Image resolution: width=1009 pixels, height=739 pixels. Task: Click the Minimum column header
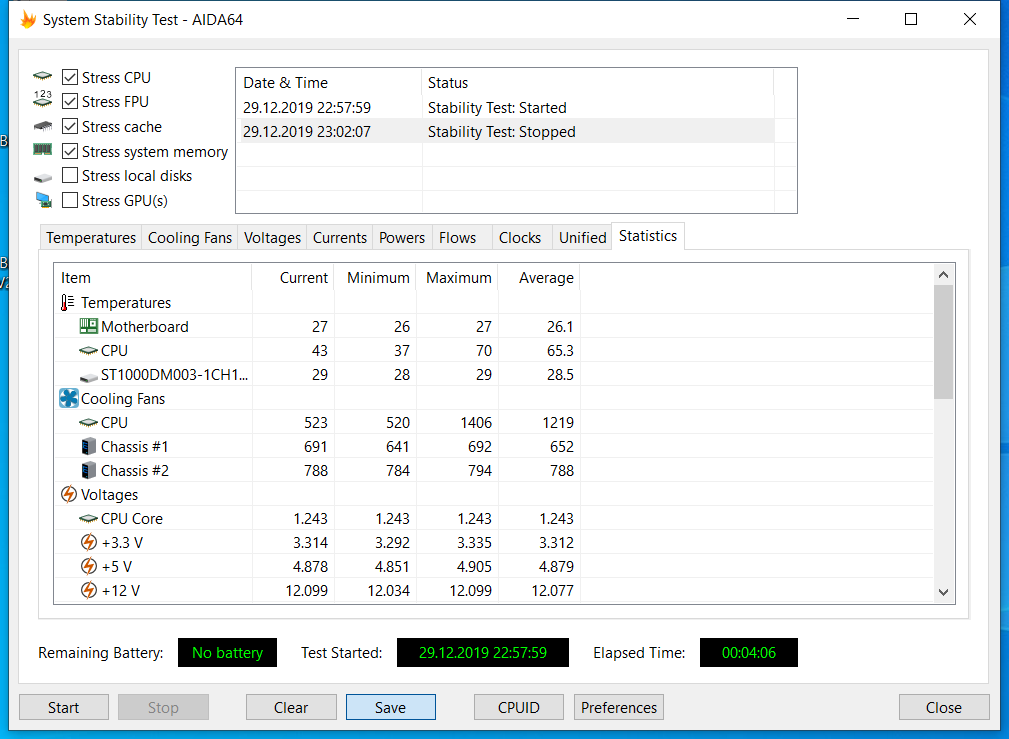coord(375,277)
